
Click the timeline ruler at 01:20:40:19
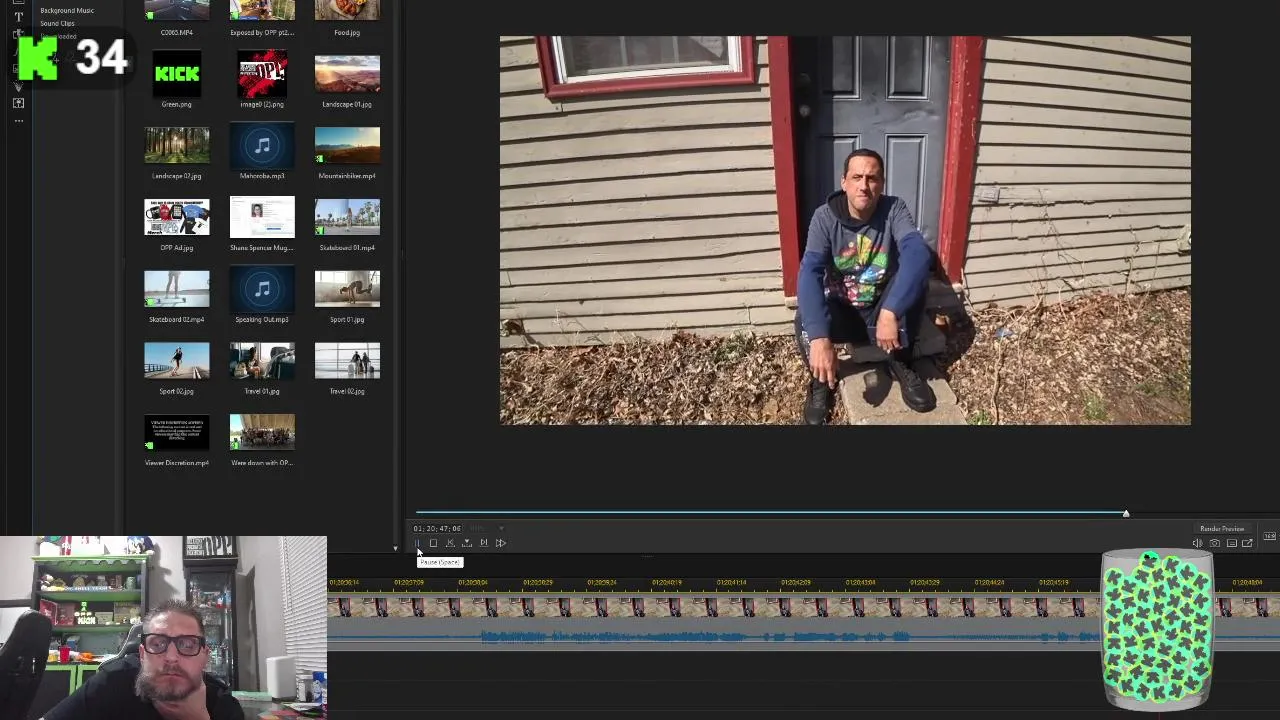pyautogui.click(x=667, y=582)
